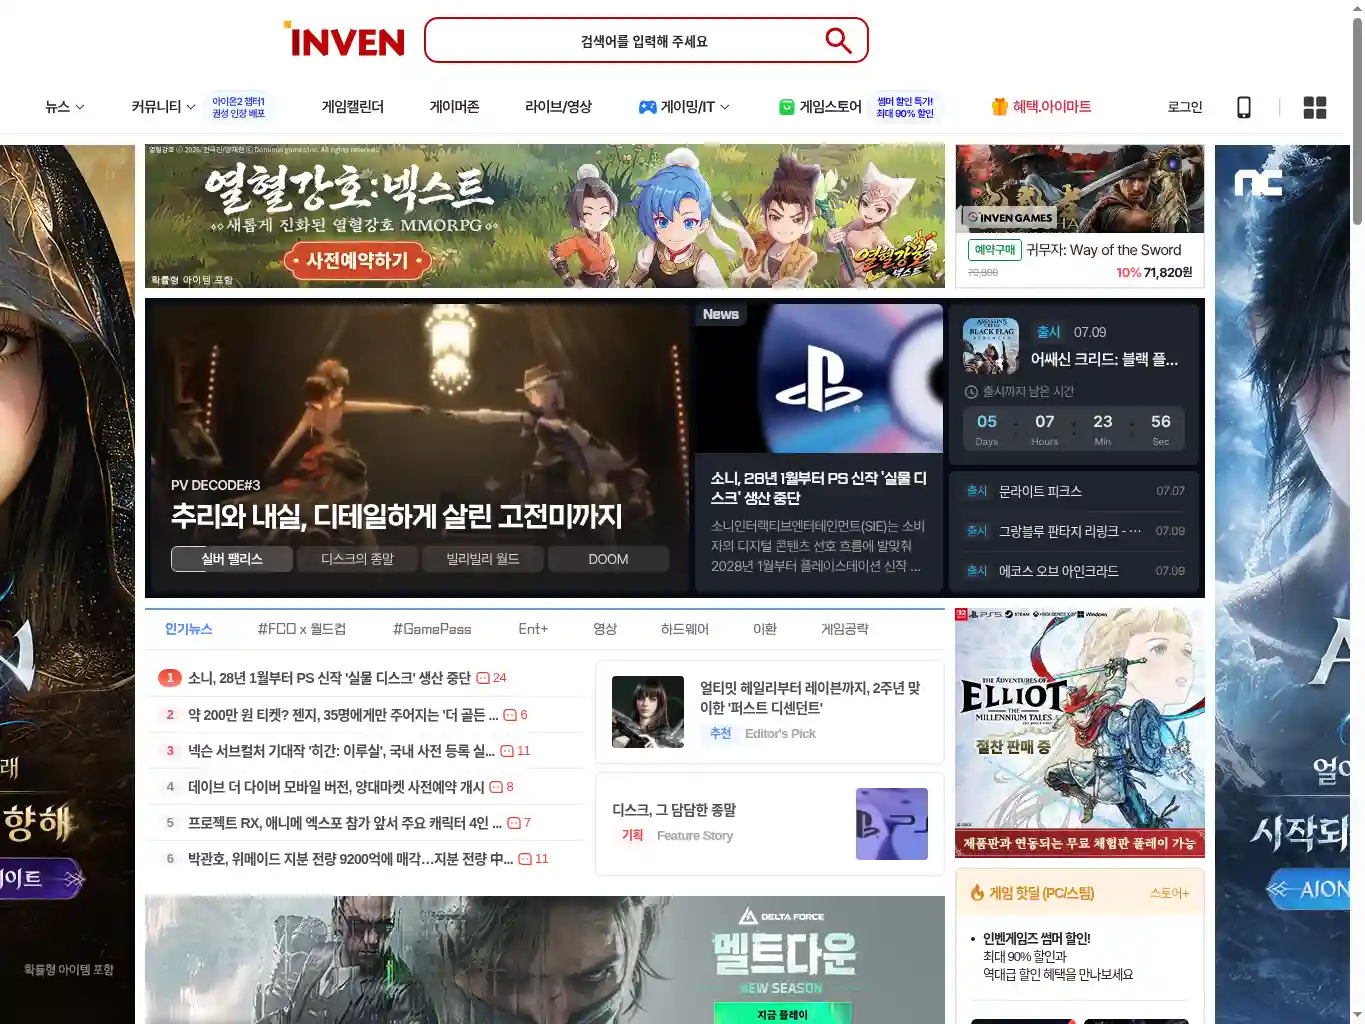Open the grid apps menu icon
Viewport: 1365px width, 1024px height.
[1315, 107]
